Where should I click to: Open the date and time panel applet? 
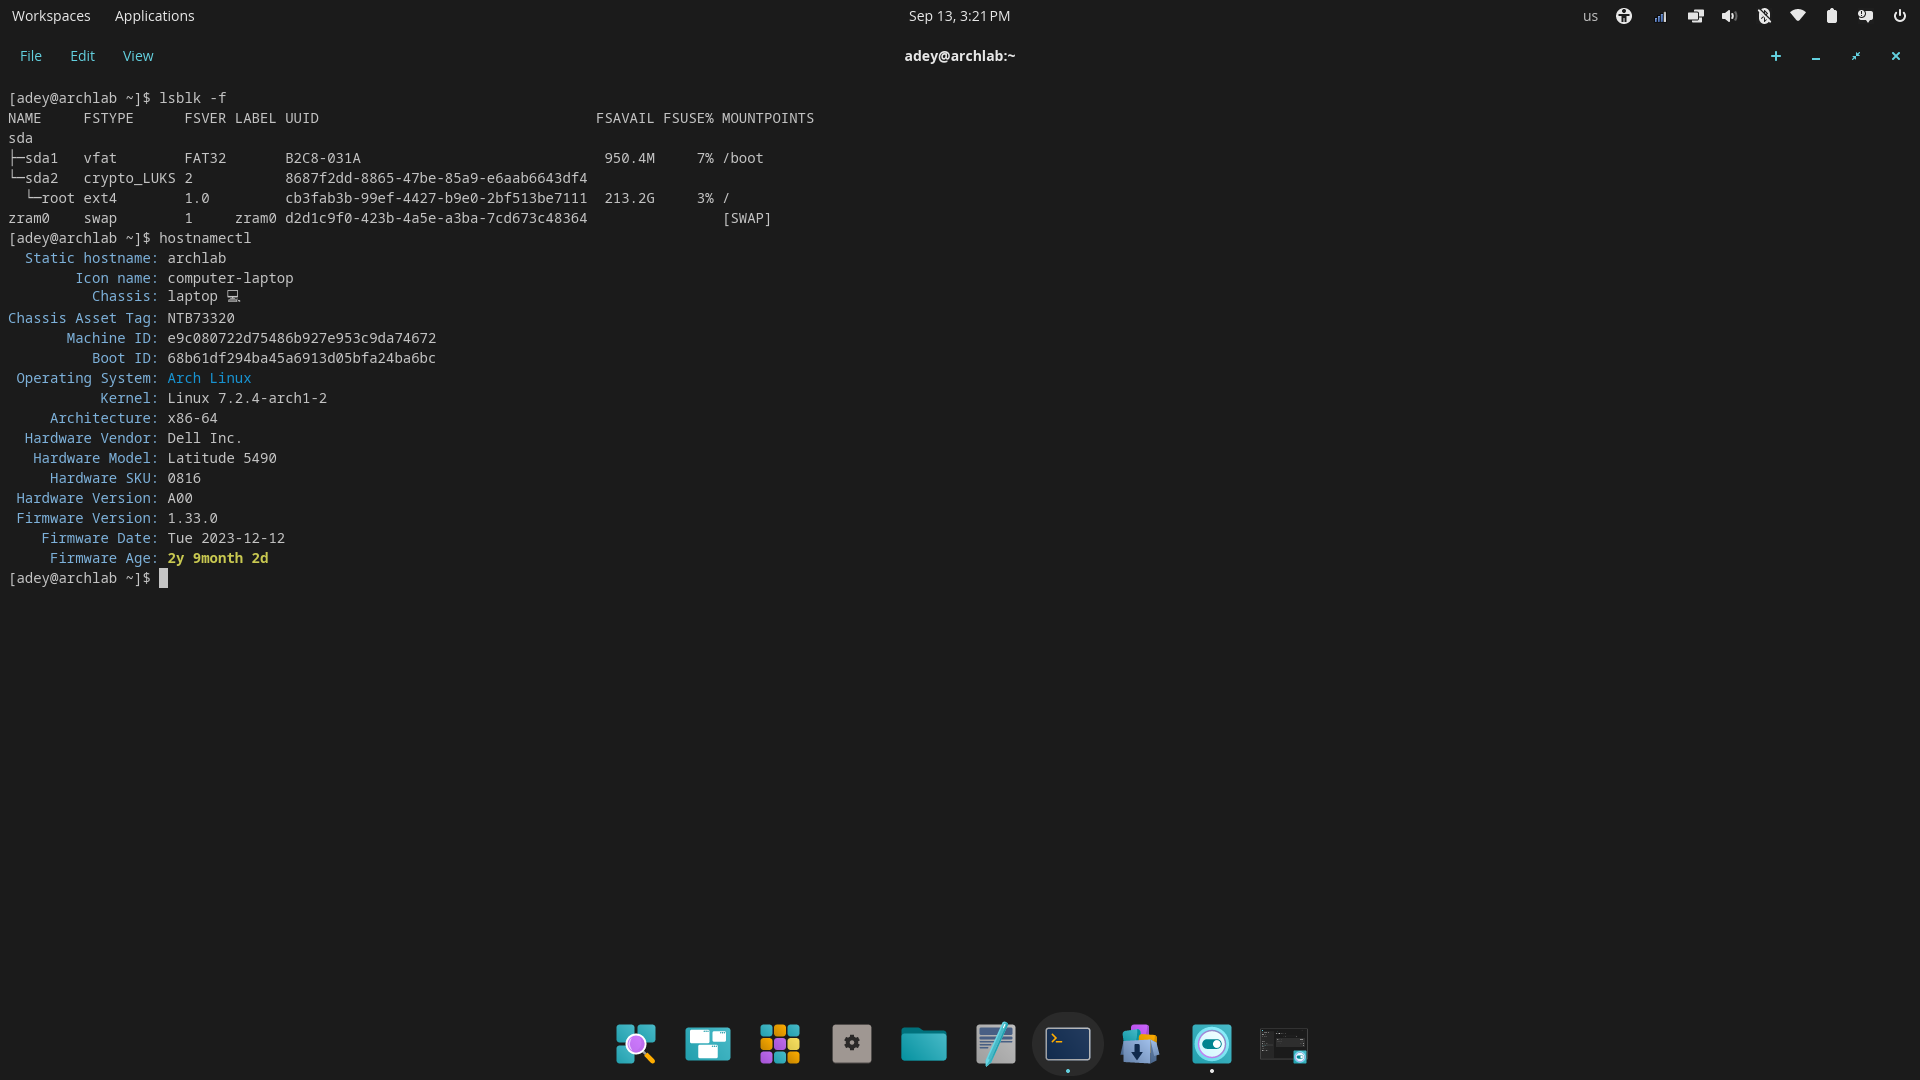tap(959, 16)
